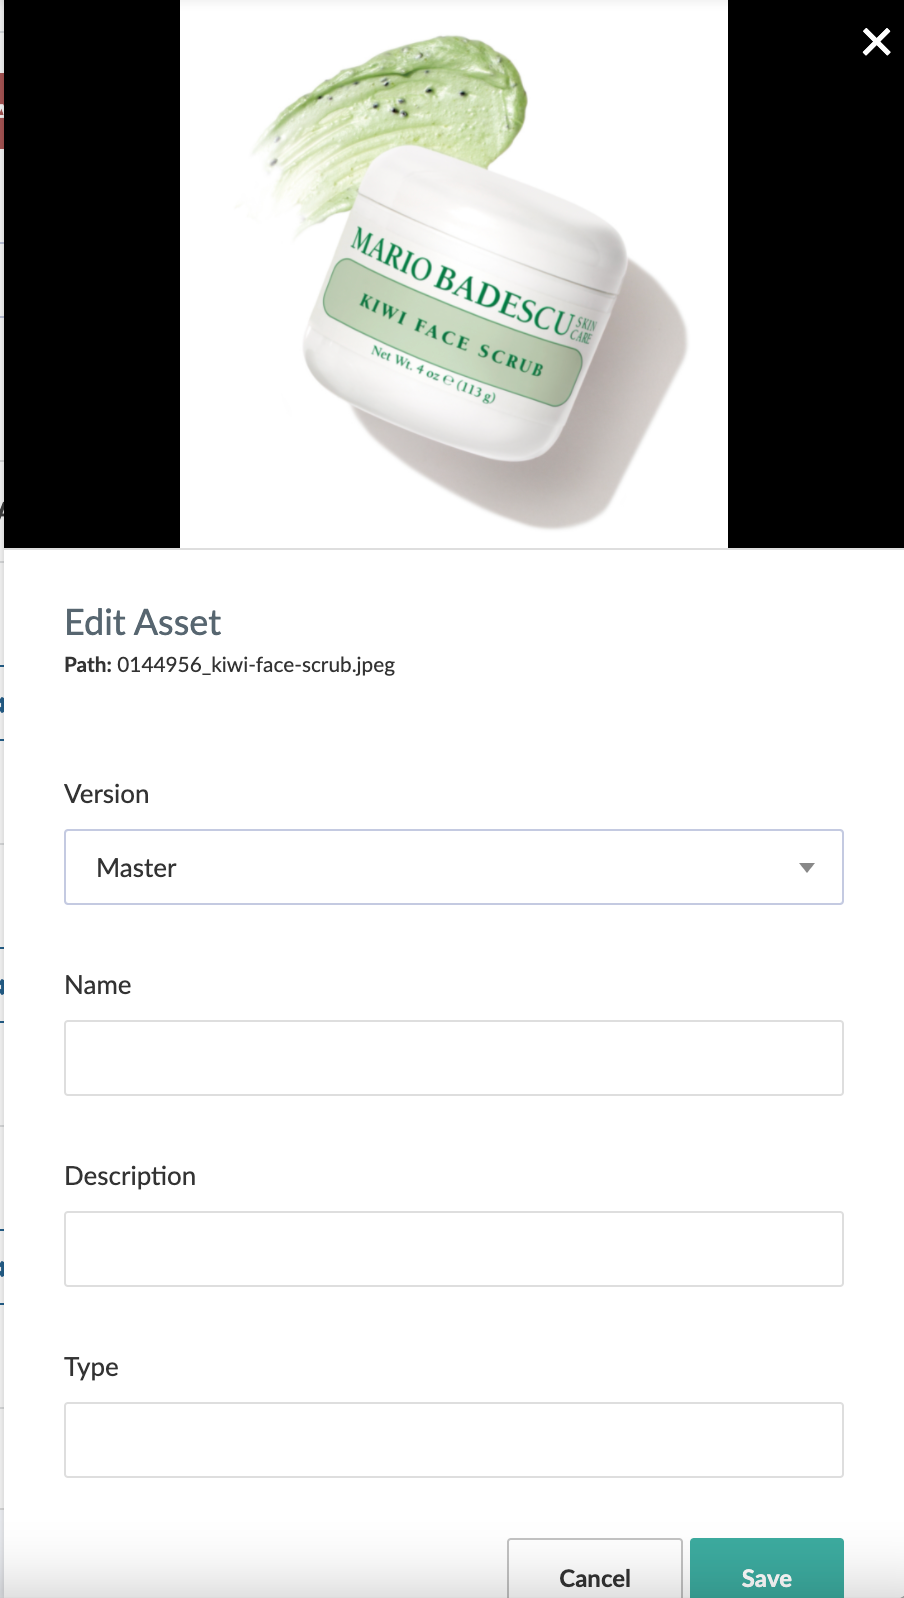
Task: Select the Master text in the Version box
Action: (137, 868)
